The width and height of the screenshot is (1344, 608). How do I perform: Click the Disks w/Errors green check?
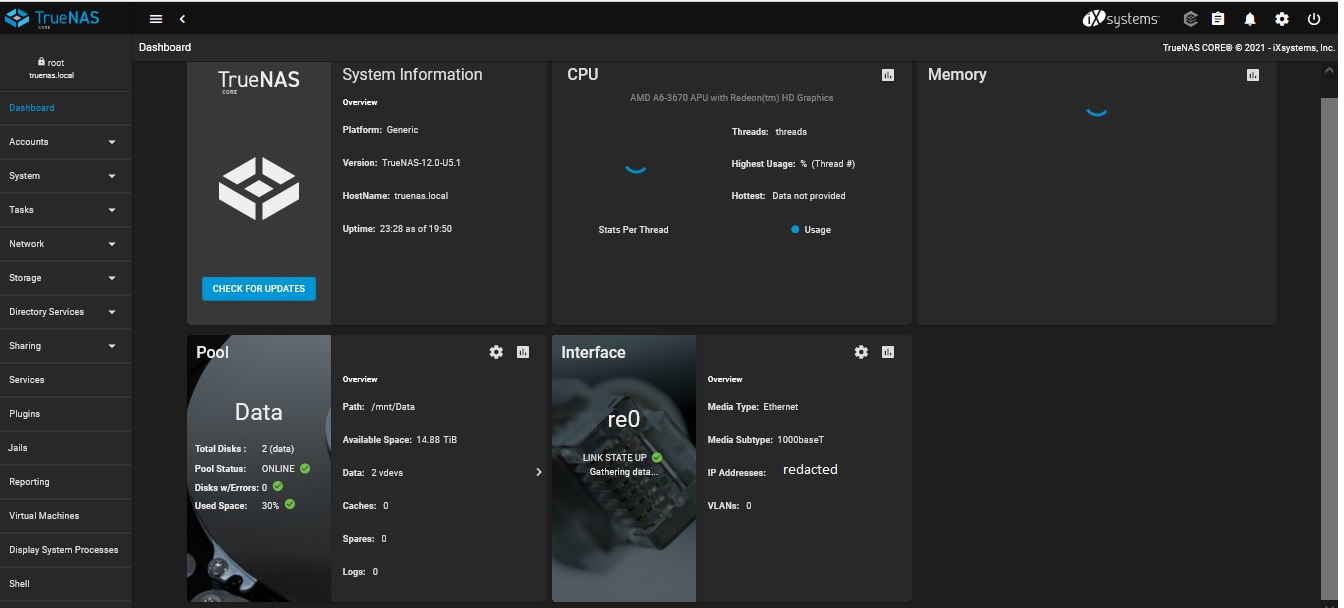click(278, 486)
